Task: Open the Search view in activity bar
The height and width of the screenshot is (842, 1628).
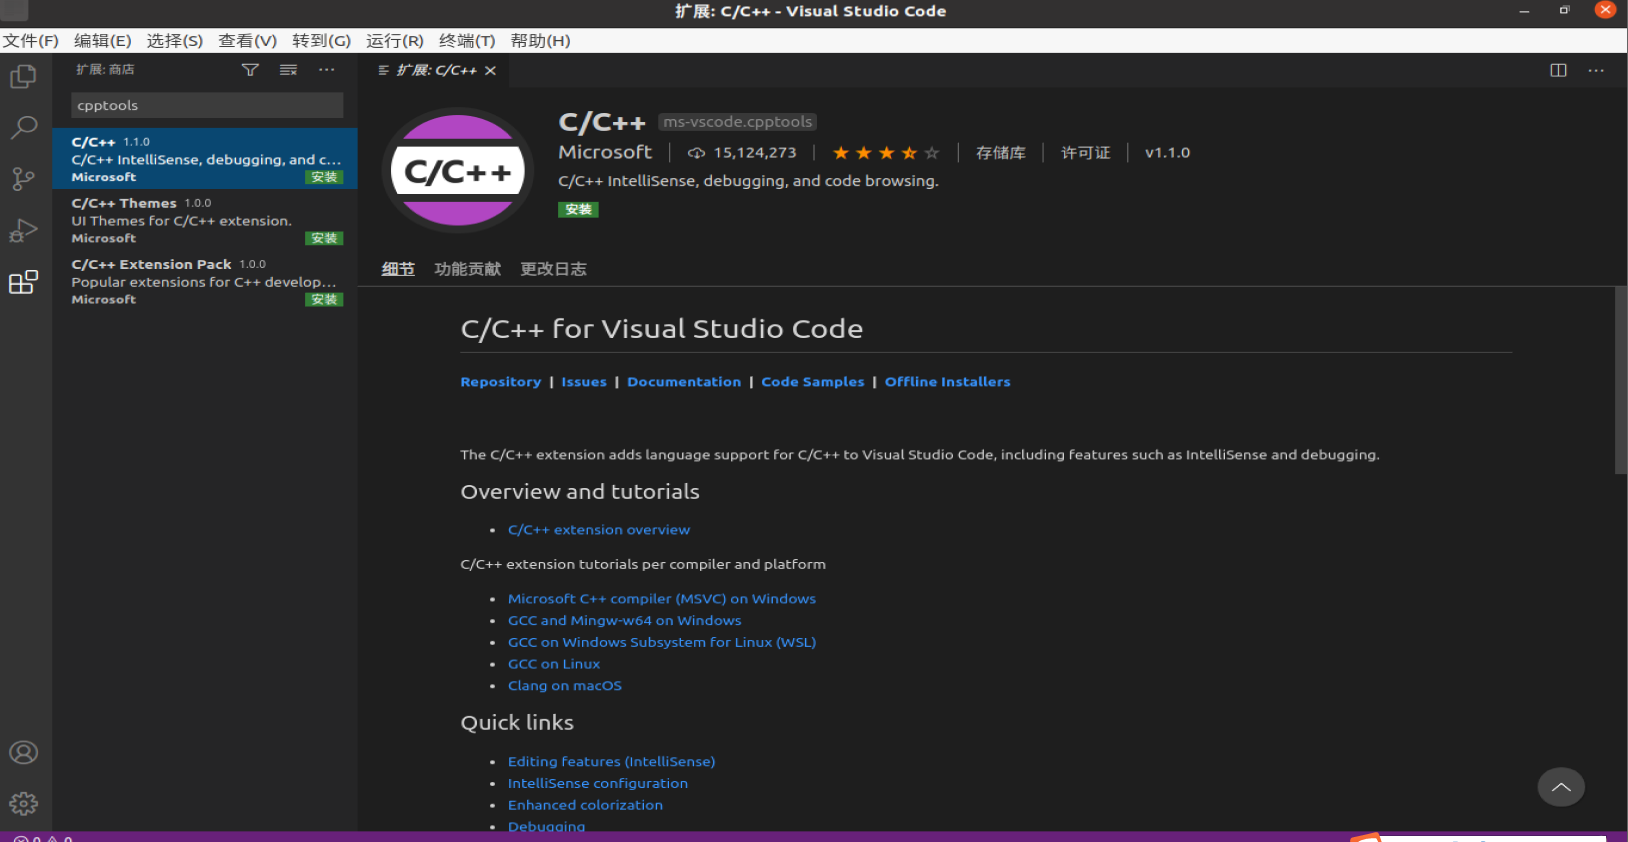Action: click(x=23, y=127)
